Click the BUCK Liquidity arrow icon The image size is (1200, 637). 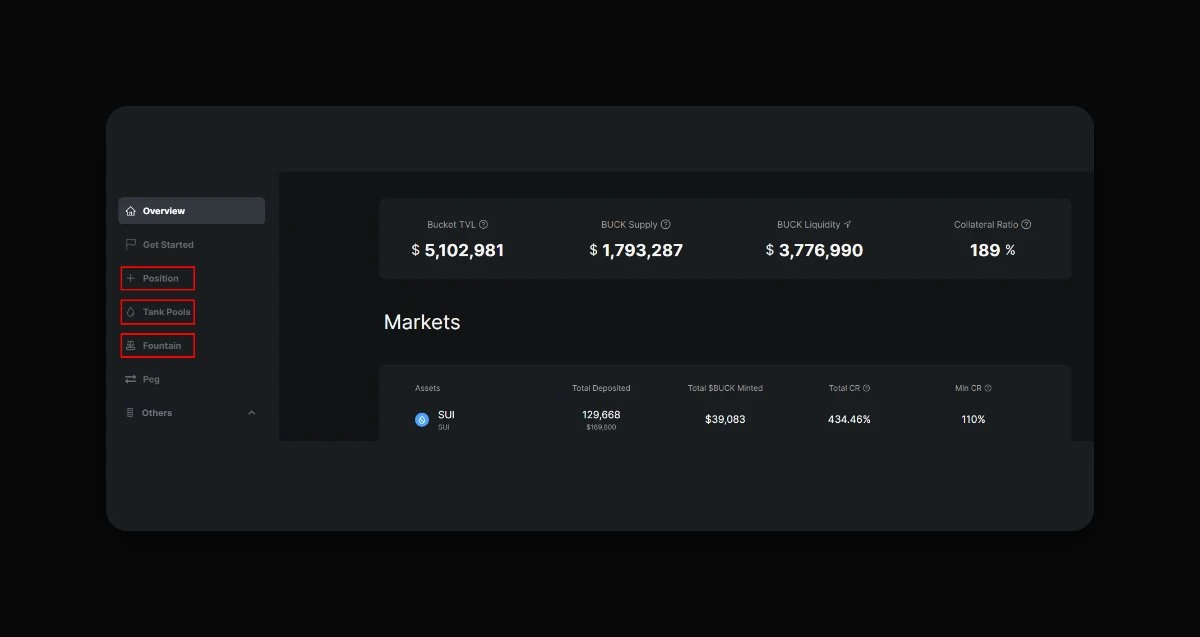848,225
